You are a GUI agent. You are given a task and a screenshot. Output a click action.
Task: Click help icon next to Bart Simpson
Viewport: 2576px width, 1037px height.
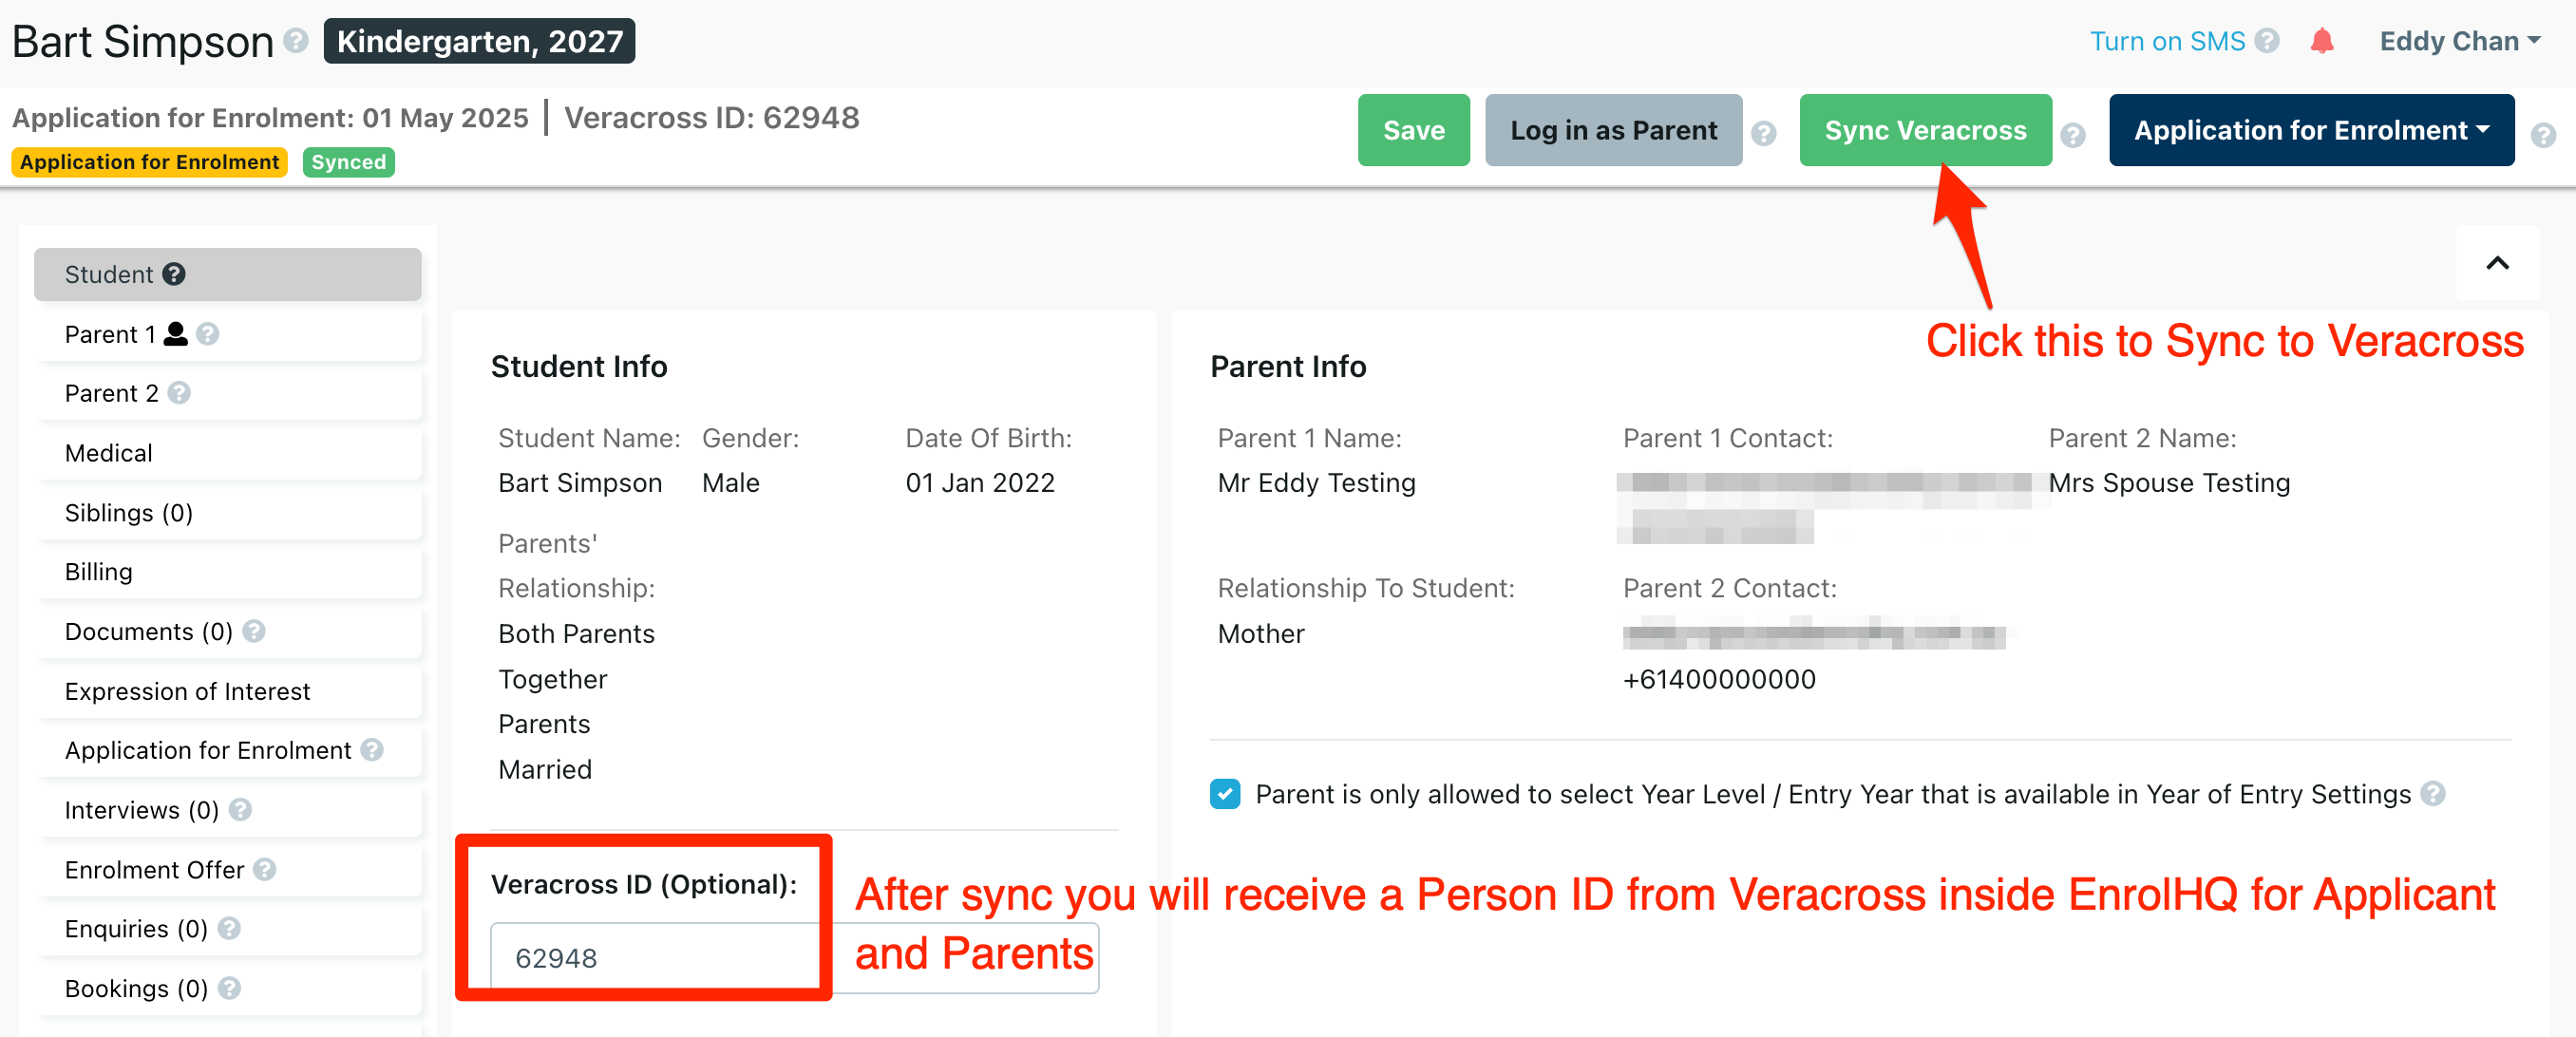[x=296, y=41]
